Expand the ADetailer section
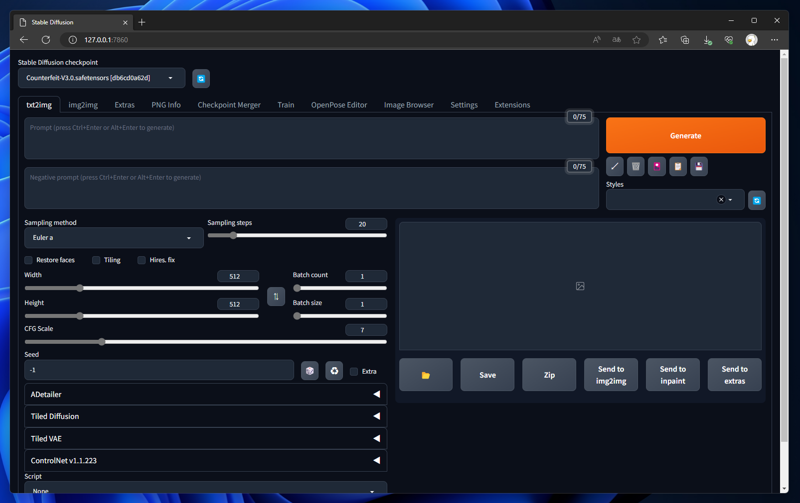 [206, 394]
